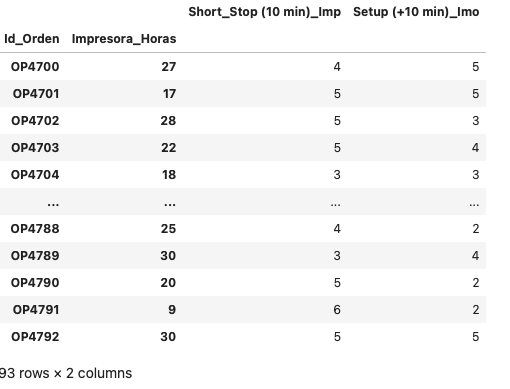This screenshot has width=510, height=389.
Task: Select the Impresora_Horas index header
Action: tap(124, 39)
